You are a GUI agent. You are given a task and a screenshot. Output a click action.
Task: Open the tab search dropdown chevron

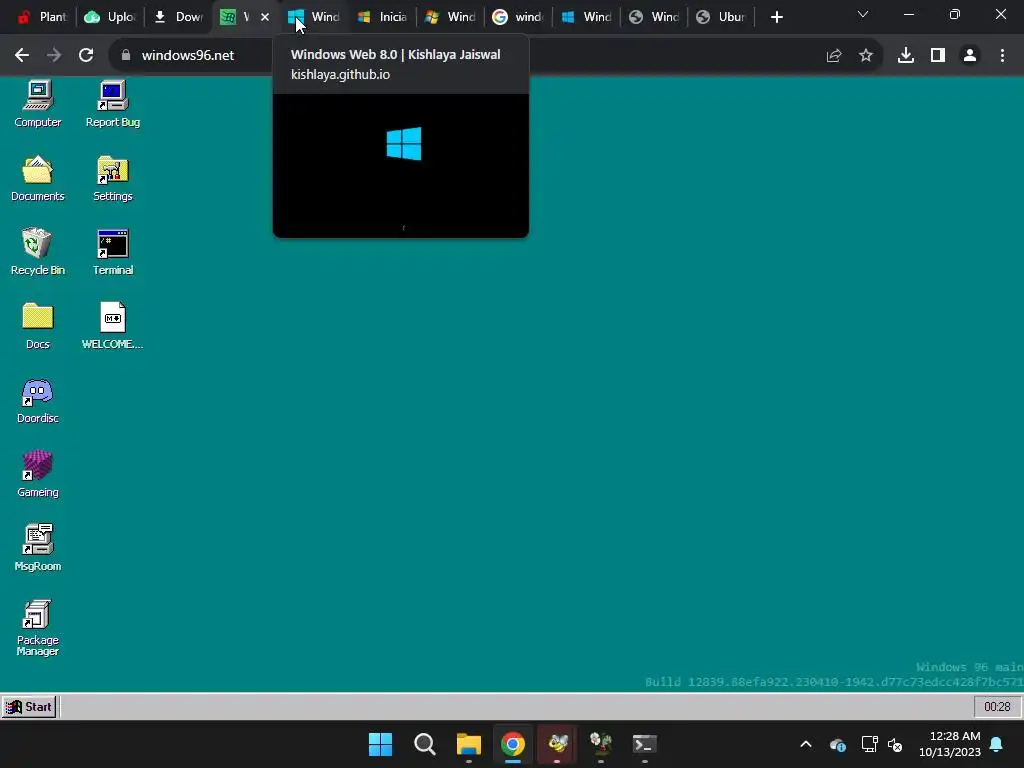863,14
